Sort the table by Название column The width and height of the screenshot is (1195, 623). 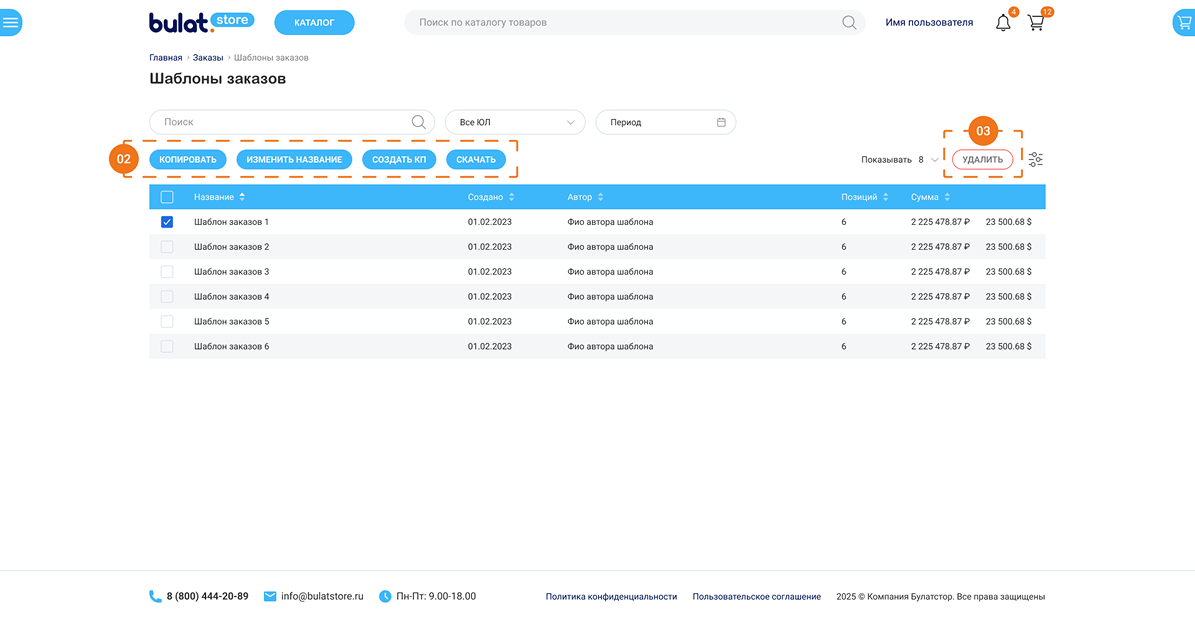pyautogui.click(x=242, y=197)
